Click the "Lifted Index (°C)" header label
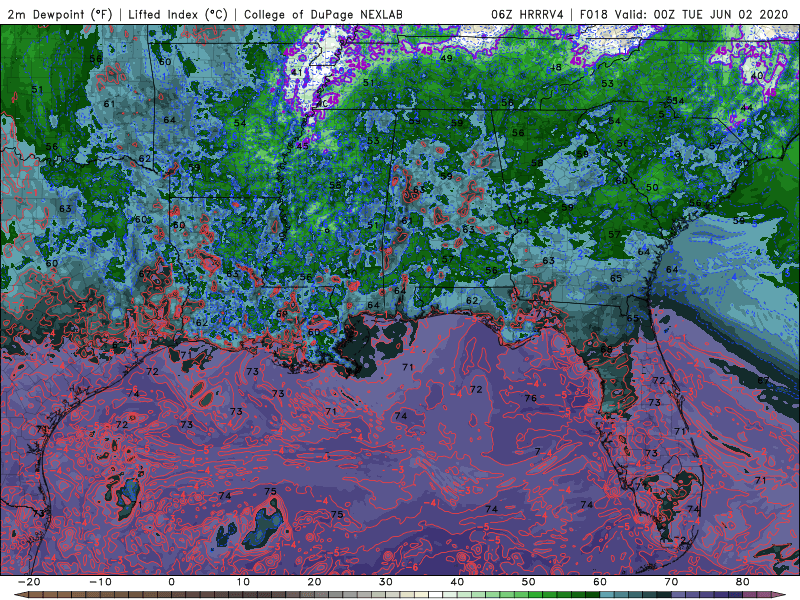The image size is (800, 600). [178, 15]
